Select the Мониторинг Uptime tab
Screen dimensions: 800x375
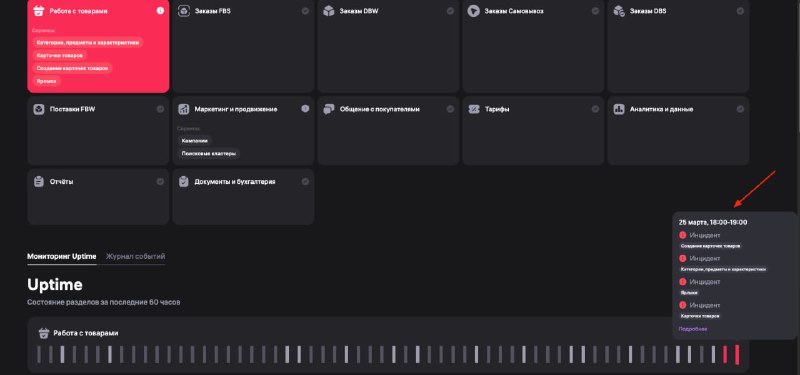pos(62,257)
